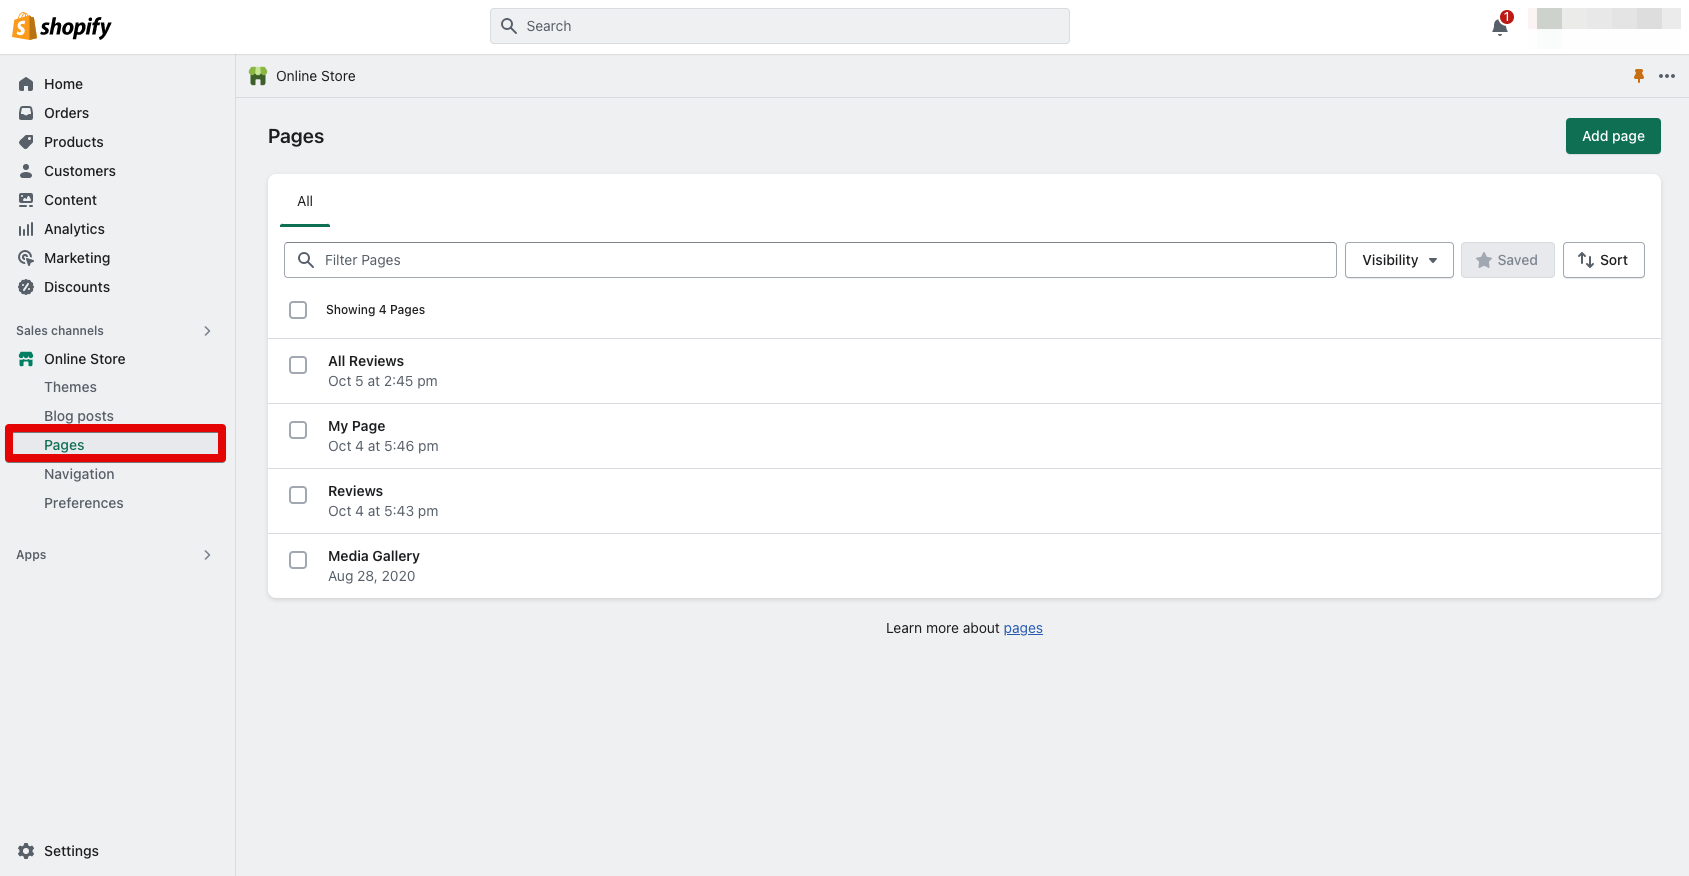
Task: Go to Analytics in sidebar
Action: (x=74, y=229)
